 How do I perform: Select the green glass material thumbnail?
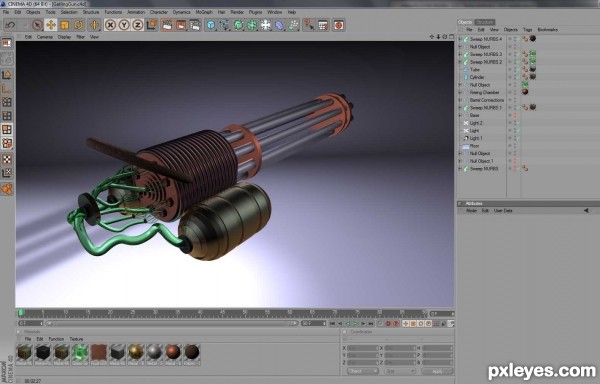pyautogui.click(x=80, y=352)
